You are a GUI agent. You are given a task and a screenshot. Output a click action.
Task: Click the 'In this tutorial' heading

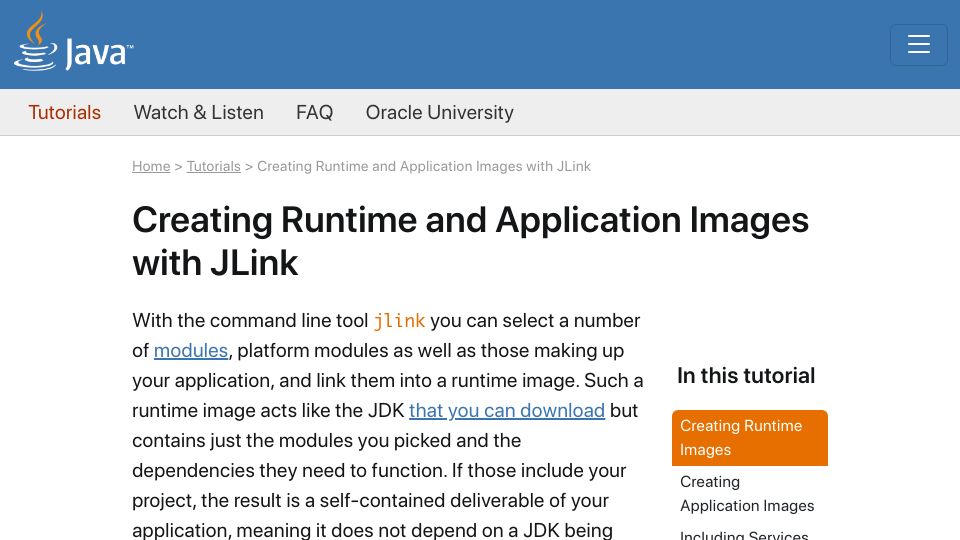point(746,375)
